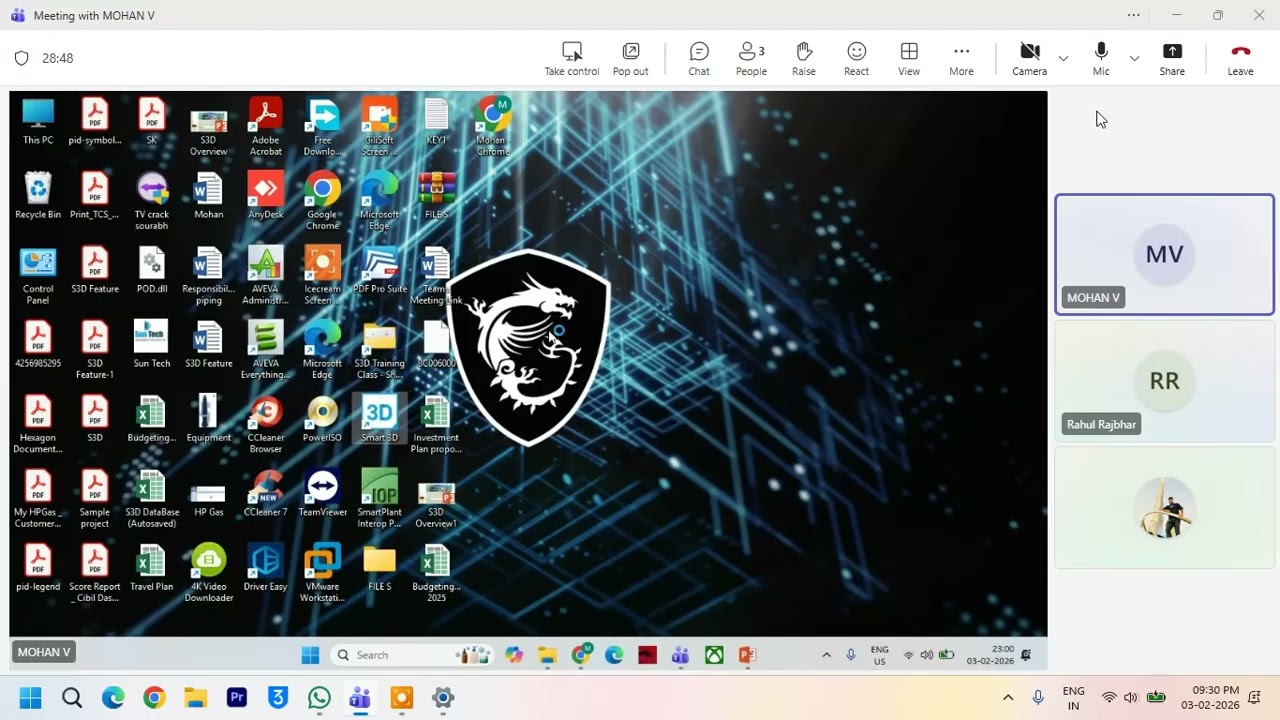Click the Driver Easy desktop icon
Image resolution: width=1280 pixels, height=720 pixels.
pos(265,567)
